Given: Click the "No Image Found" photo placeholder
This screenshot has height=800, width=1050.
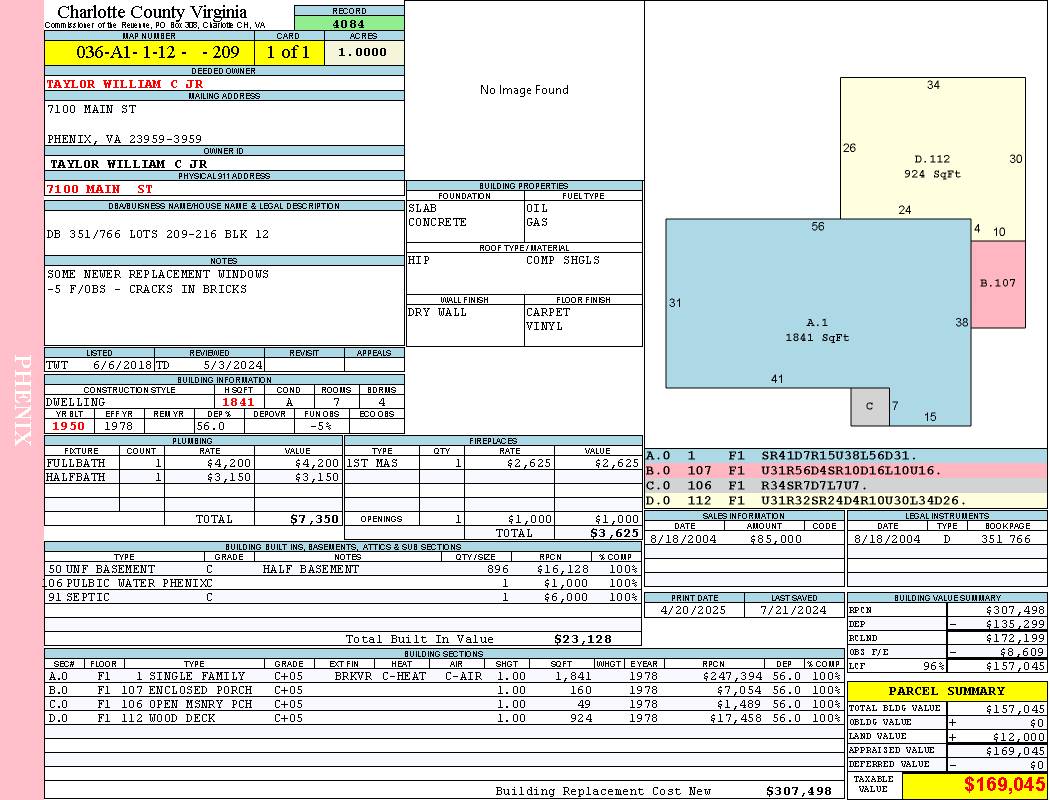Looking at the screenshot, I should tap(524, 90).
